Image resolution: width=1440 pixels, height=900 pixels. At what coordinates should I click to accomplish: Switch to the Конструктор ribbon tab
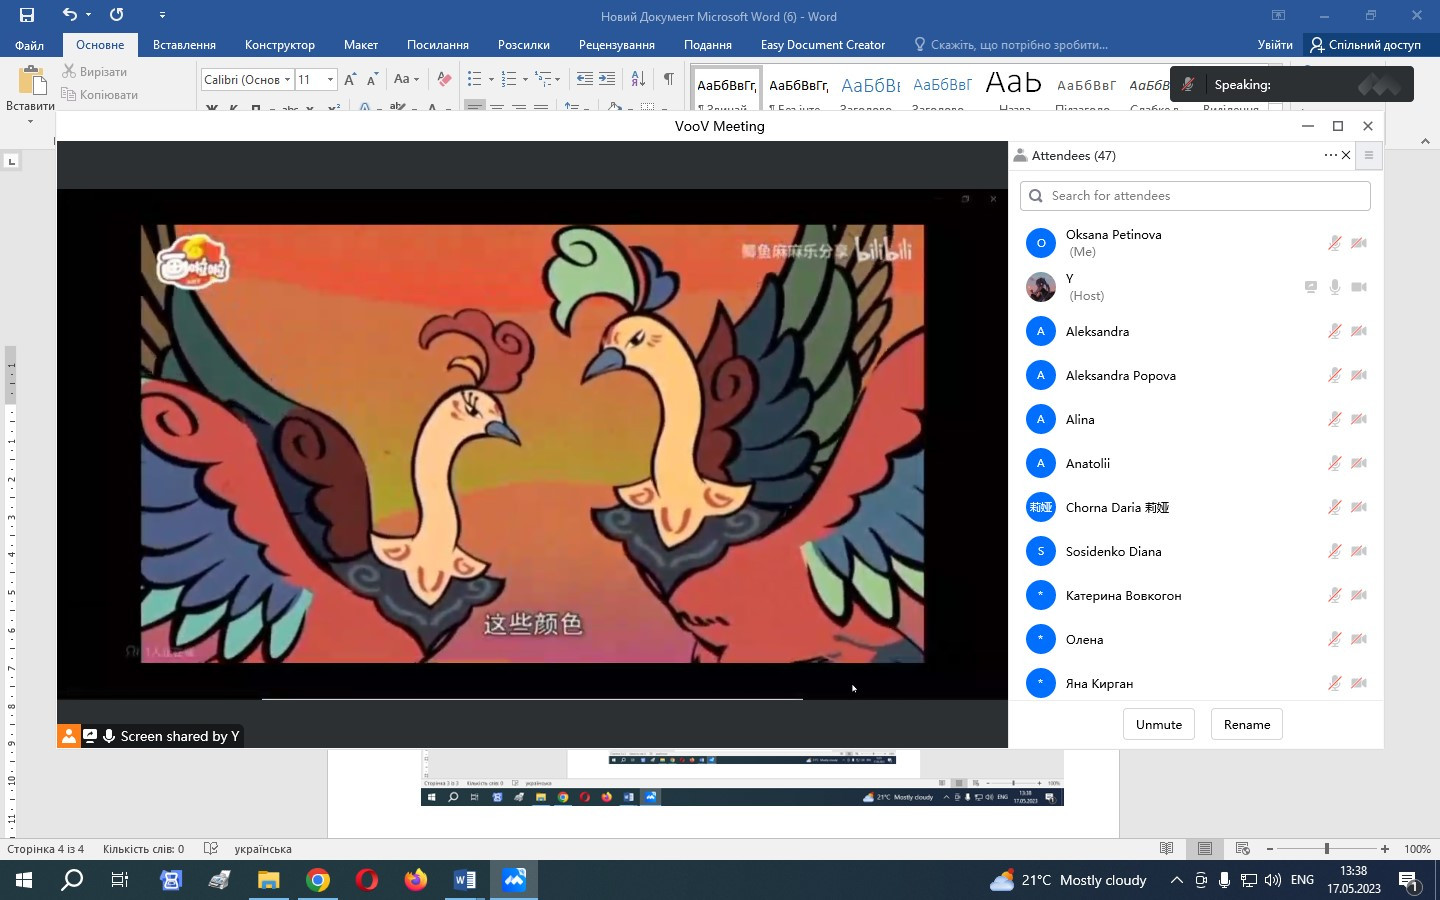[x=280, y=45]
